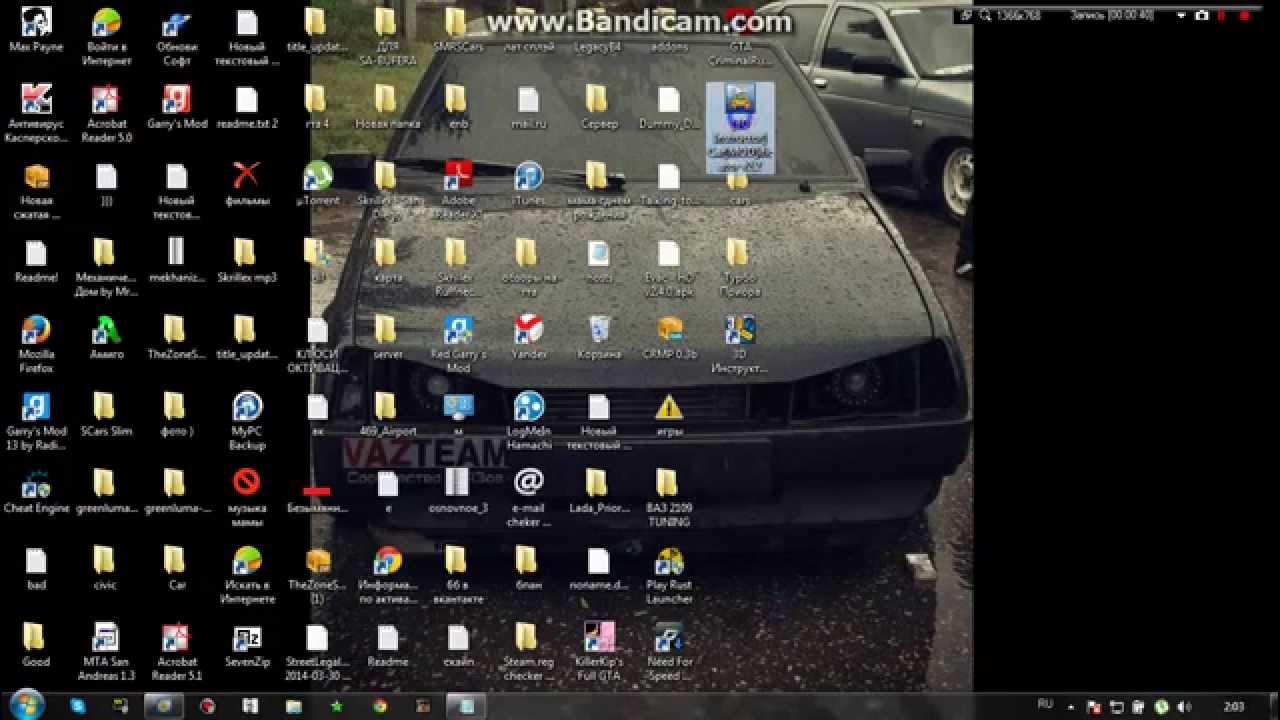
Task: Launch Mozilla Firefox from the desktop
Action: (36, 344)
